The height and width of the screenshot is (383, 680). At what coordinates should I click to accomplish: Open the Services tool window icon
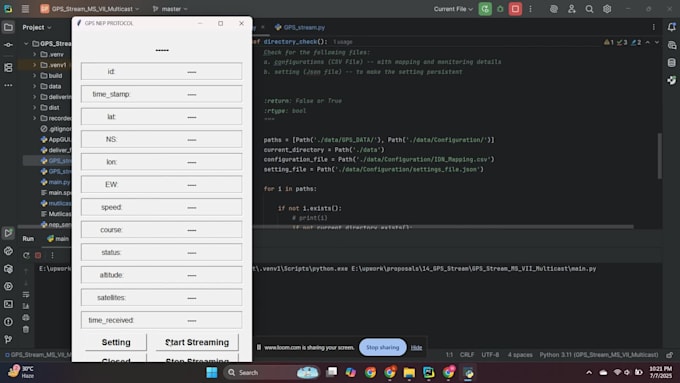[8, 286]
